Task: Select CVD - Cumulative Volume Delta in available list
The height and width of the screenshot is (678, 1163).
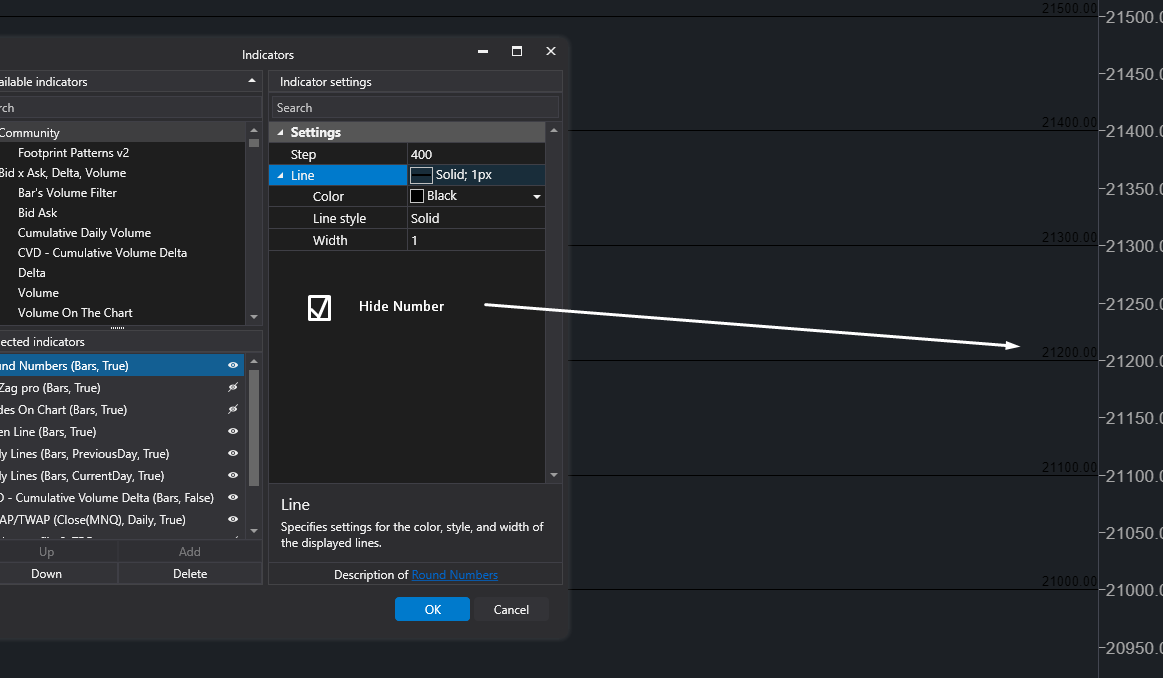Action: (102, 253)
